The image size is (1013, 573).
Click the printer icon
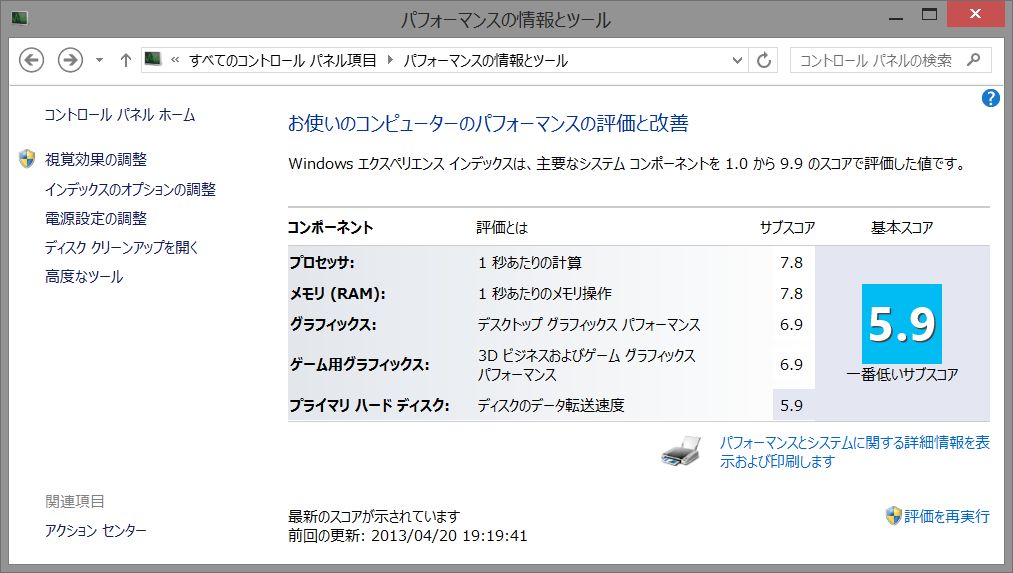point(682,451)
